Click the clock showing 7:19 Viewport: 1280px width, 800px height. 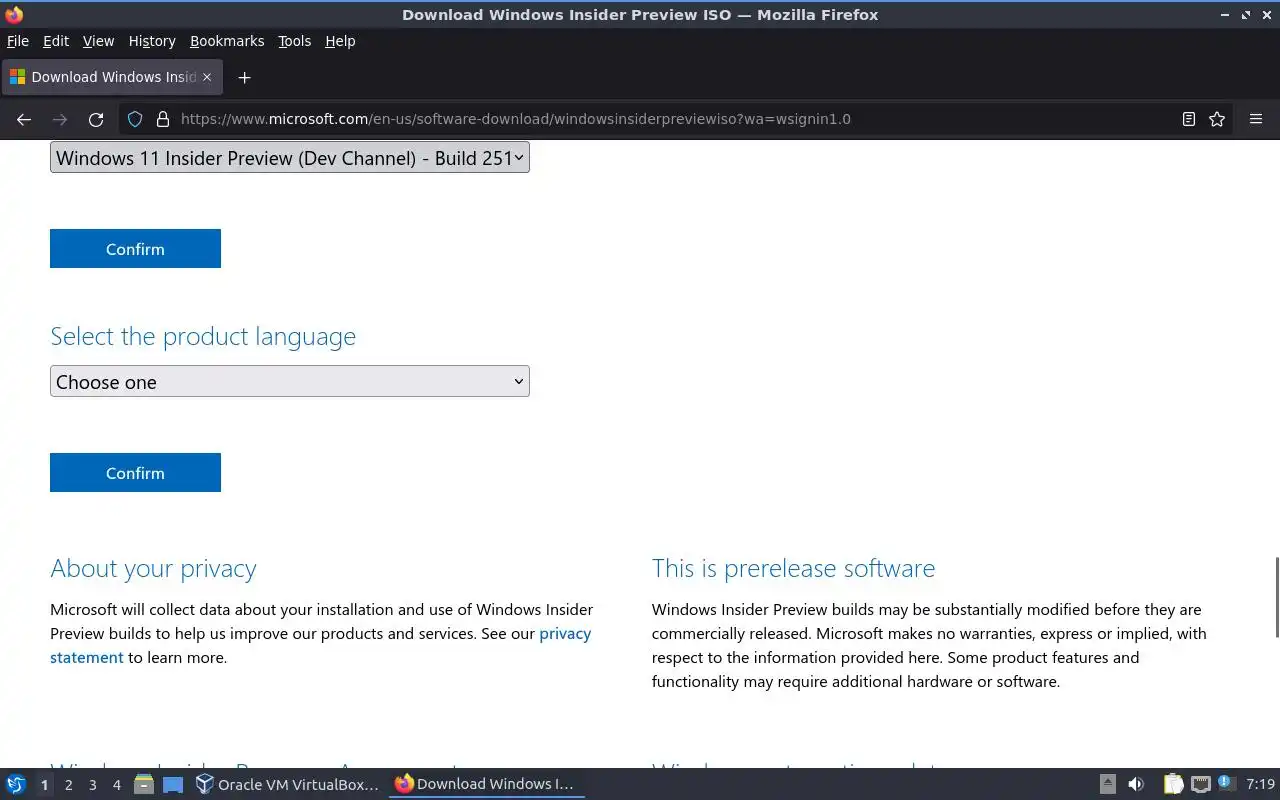click(1261, 785)
